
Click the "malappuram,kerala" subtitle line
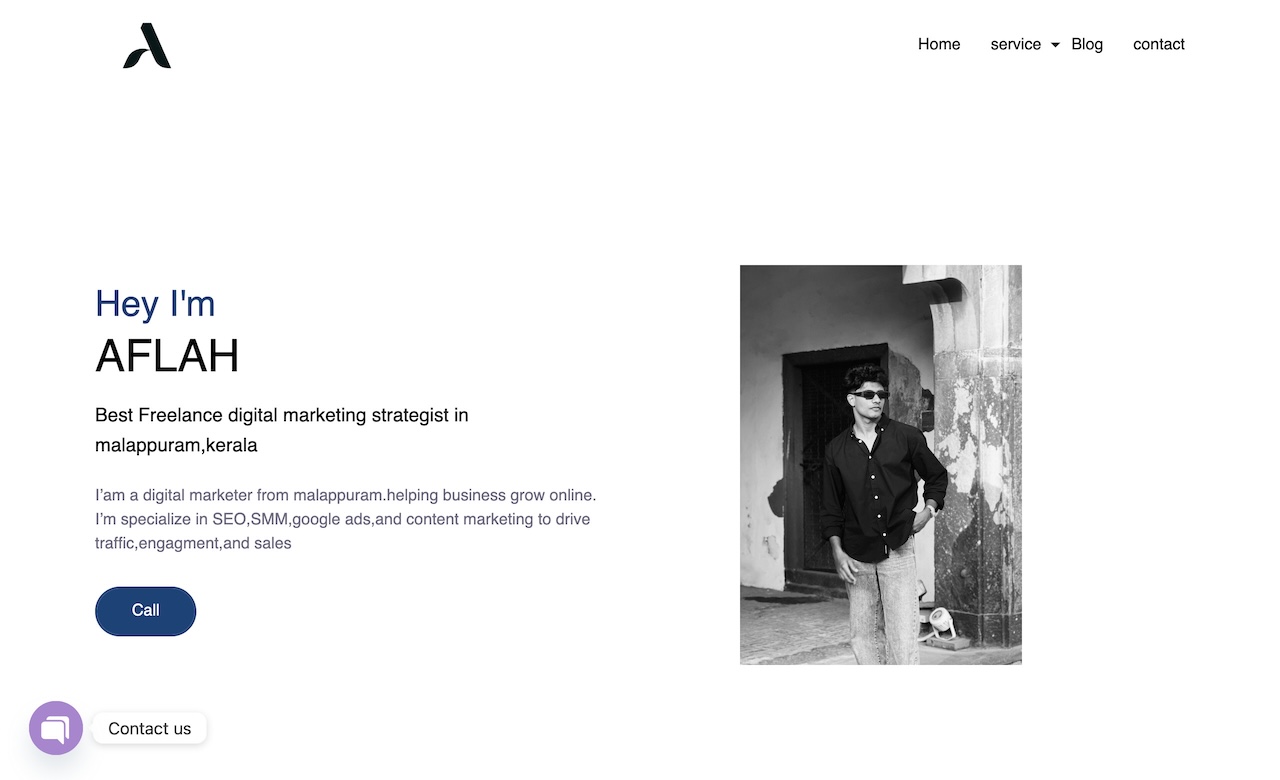point(176,445)
